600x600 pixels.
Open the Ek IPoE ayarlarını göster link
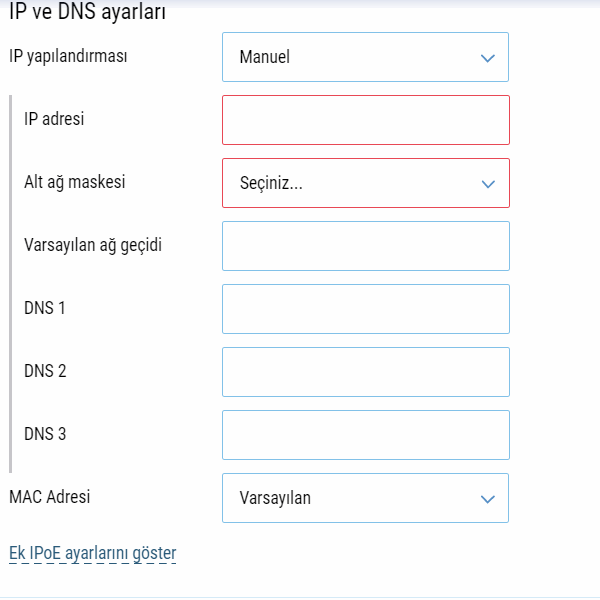coord(92,552)
